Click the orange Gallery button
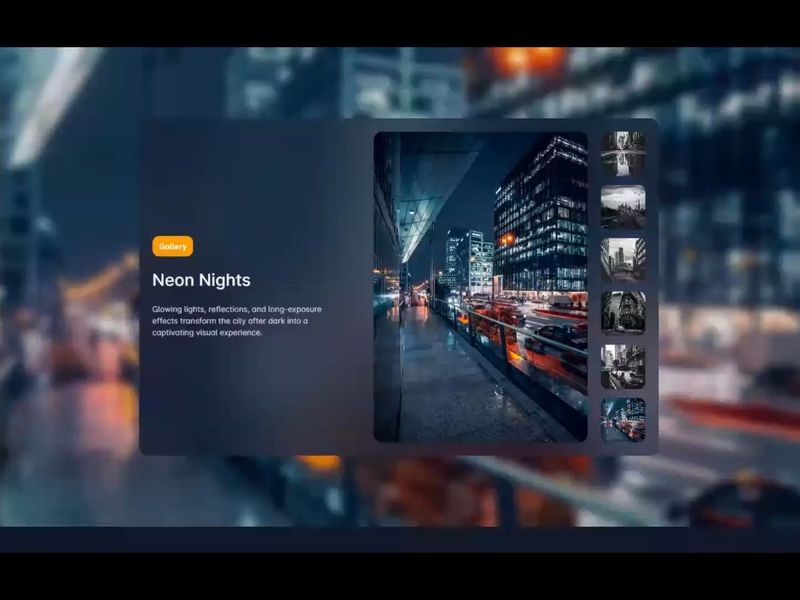800x600 pixels. point(172,246)
